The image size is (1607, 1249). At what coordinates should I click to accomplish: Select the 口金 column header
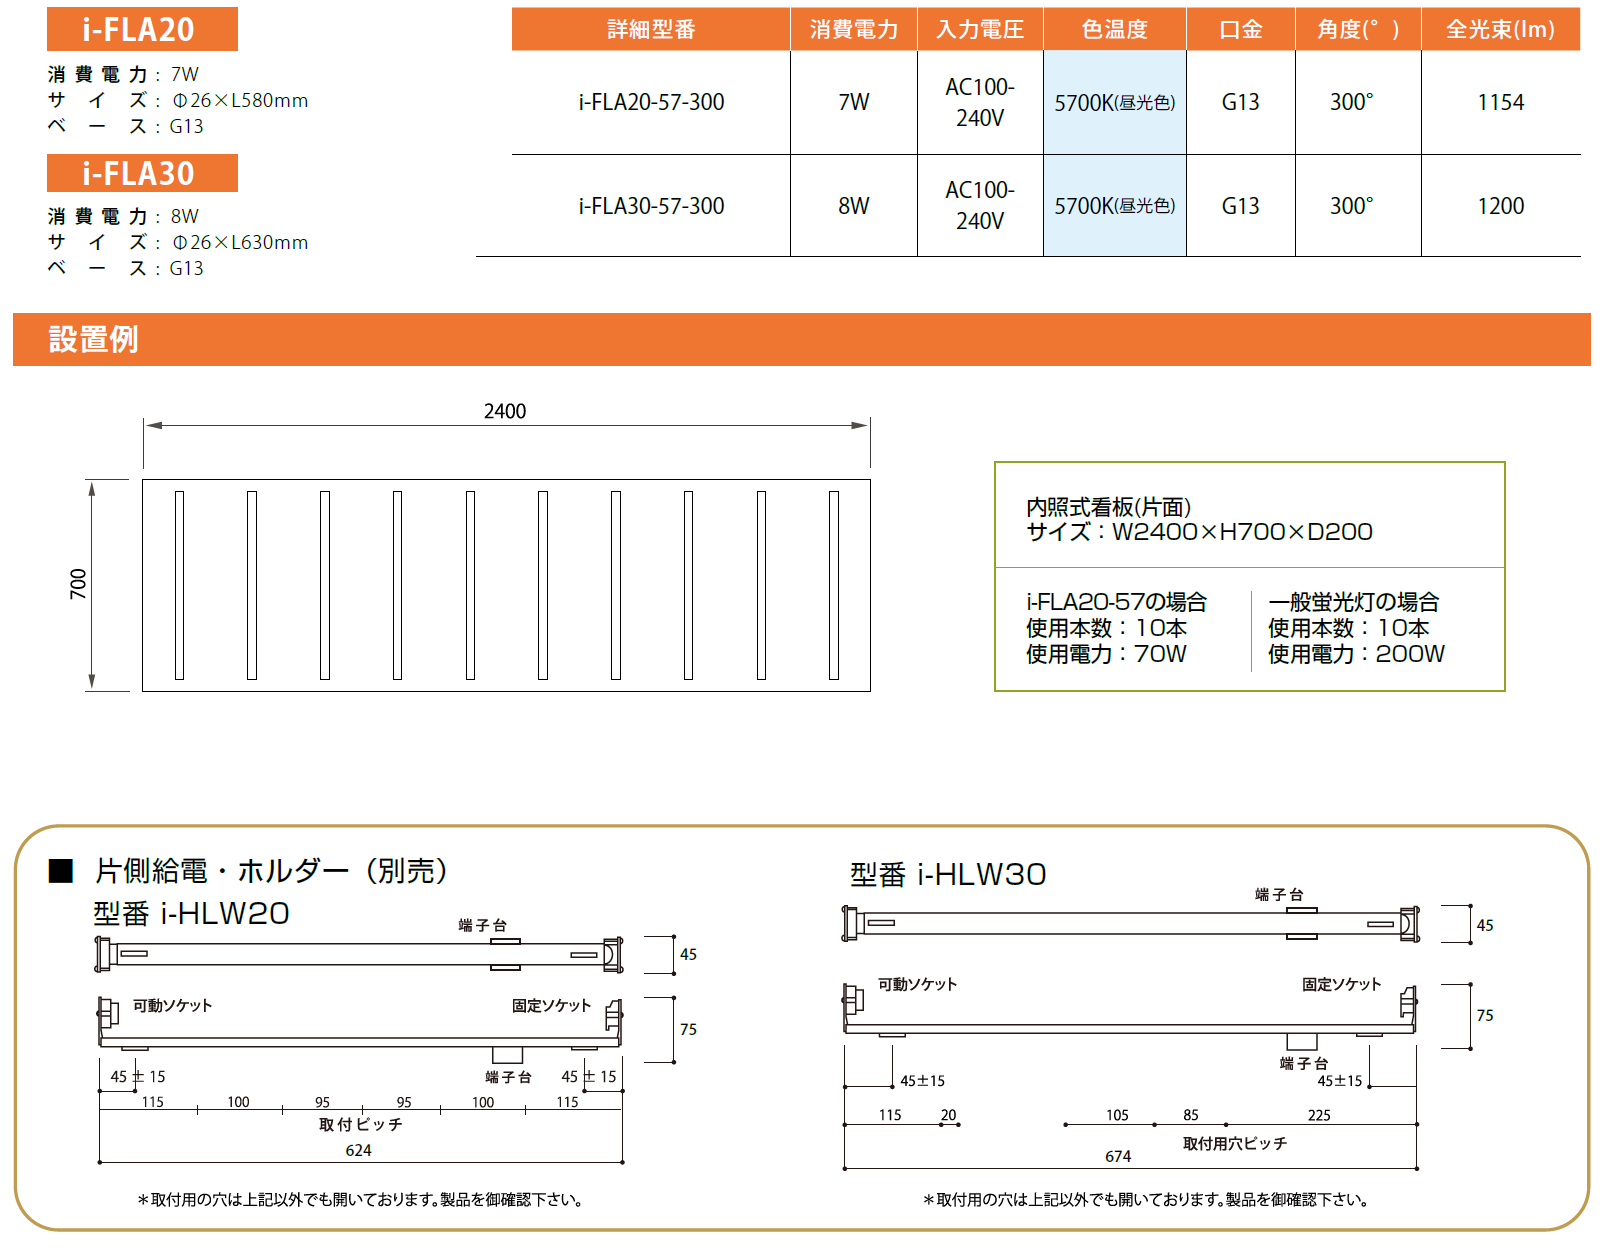[1241, 29]
